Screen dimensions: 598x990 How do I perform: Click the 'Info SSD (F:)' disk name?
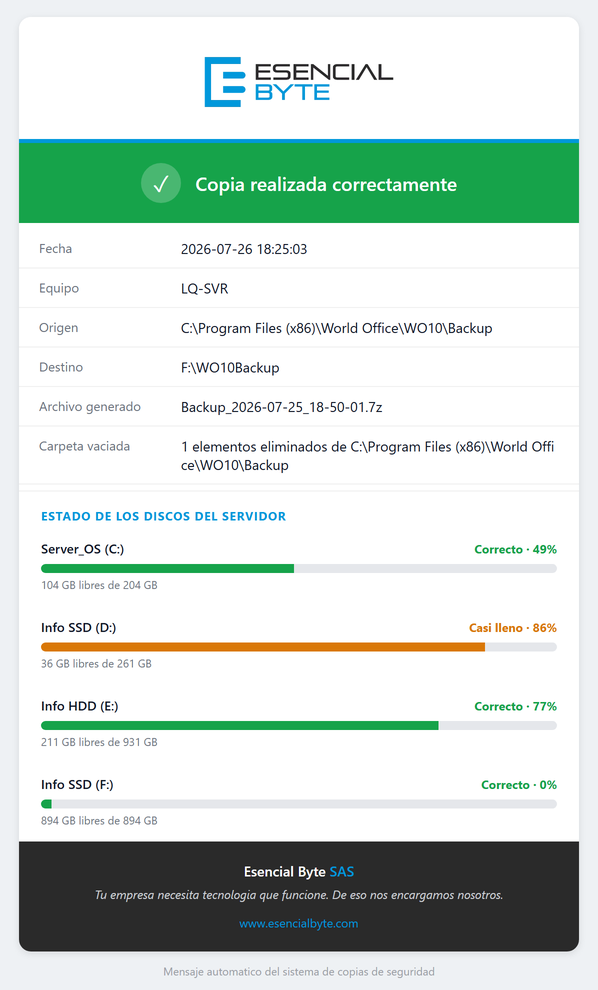pyautogui.click(x=77, y=785)
